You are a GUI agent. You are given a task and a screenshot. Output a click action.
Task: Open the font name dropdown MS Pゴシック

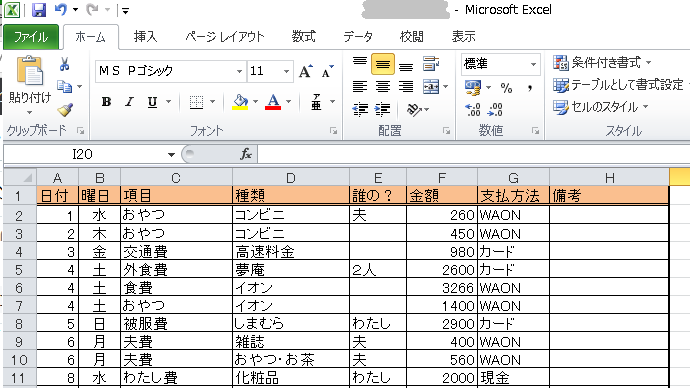(x=239, y=71)
